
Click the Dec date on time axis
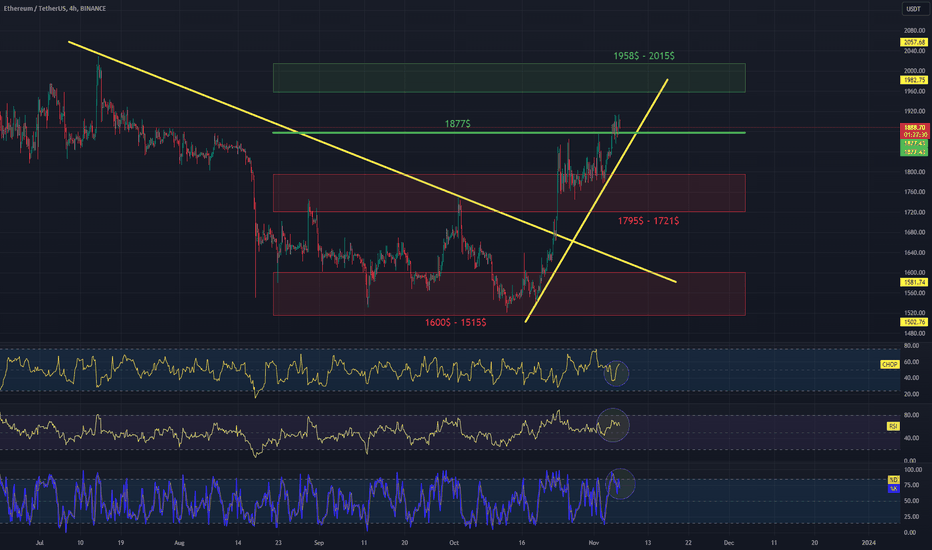point(729,542)
